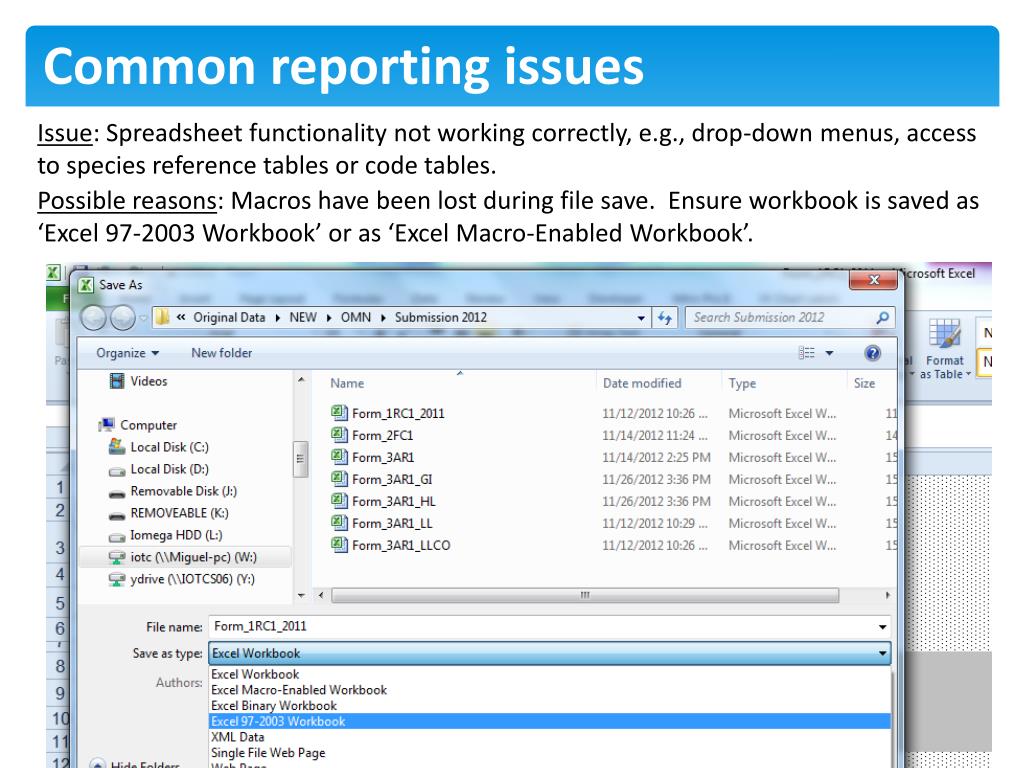Open the Help question mark icon

[872, 353]
